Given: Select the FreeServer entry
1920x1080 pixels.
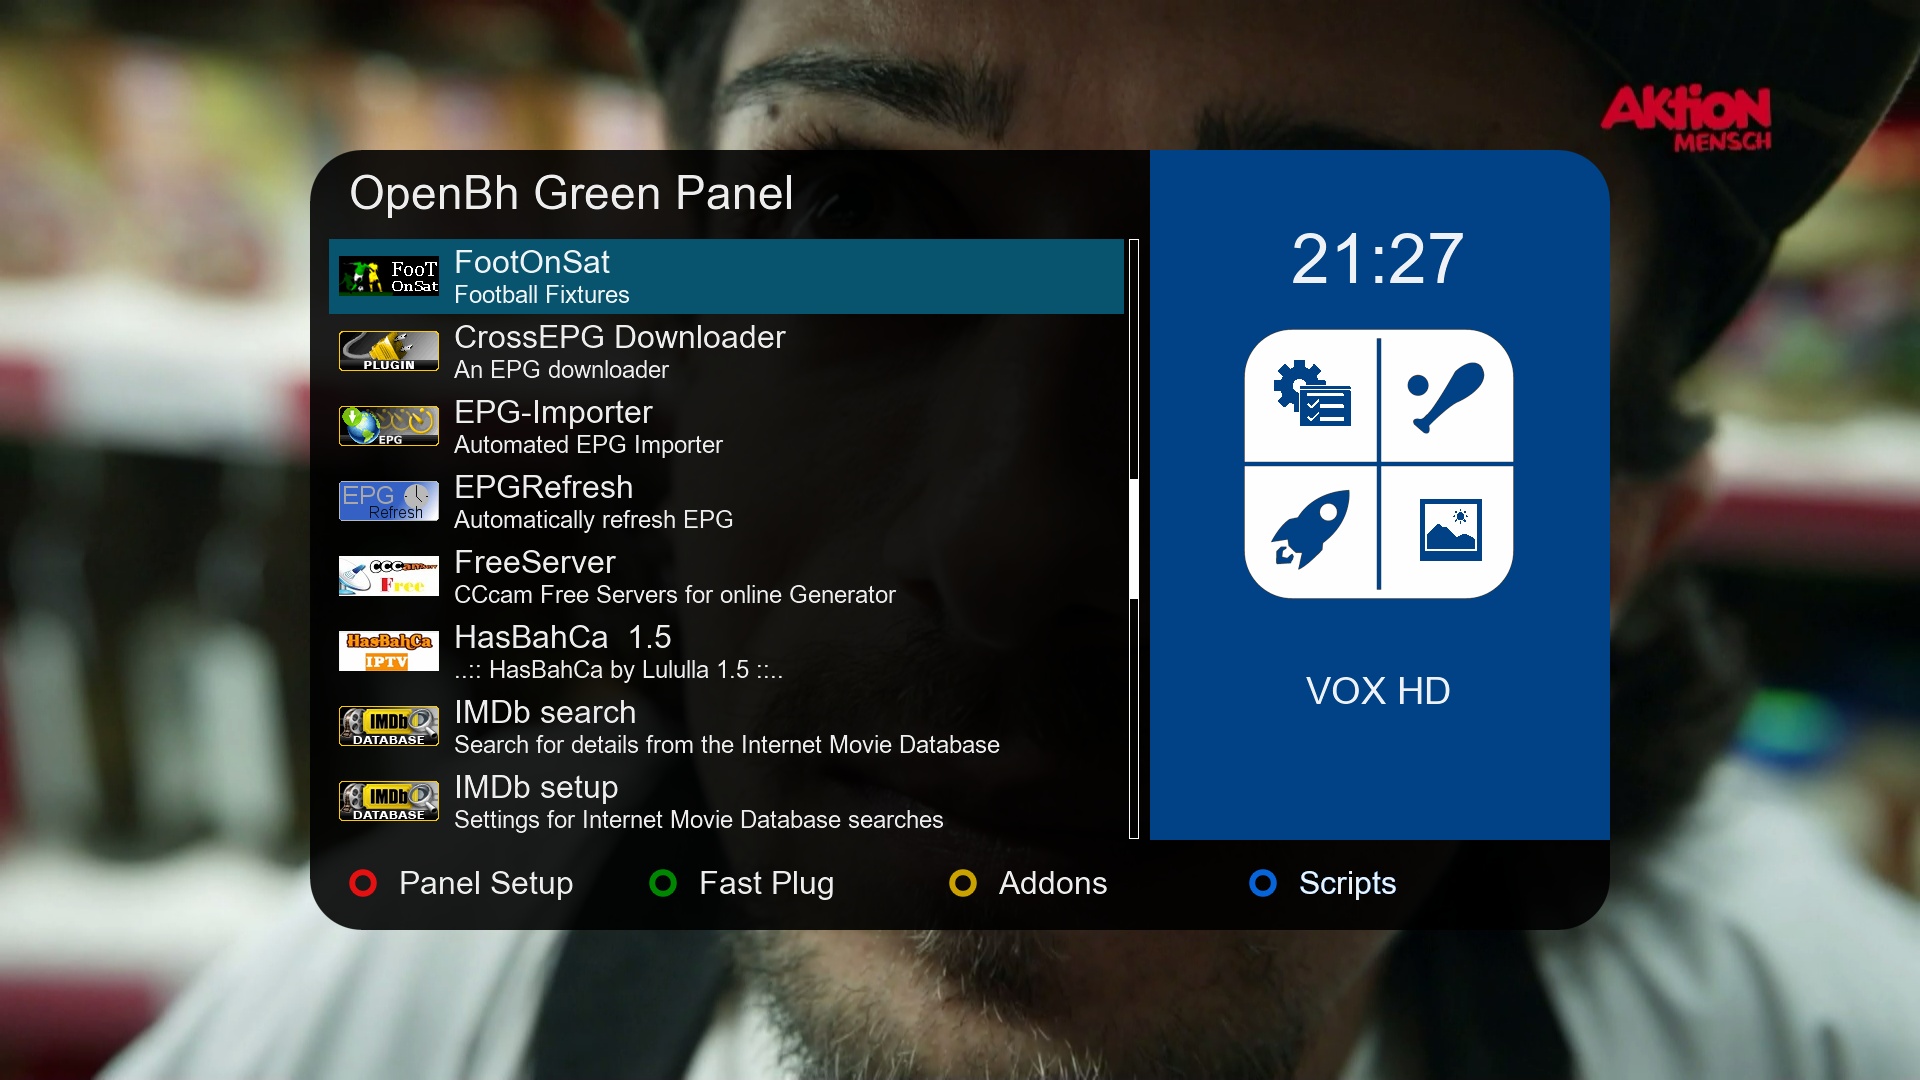Looking at the screenshot, I should [x=726, y=576].
